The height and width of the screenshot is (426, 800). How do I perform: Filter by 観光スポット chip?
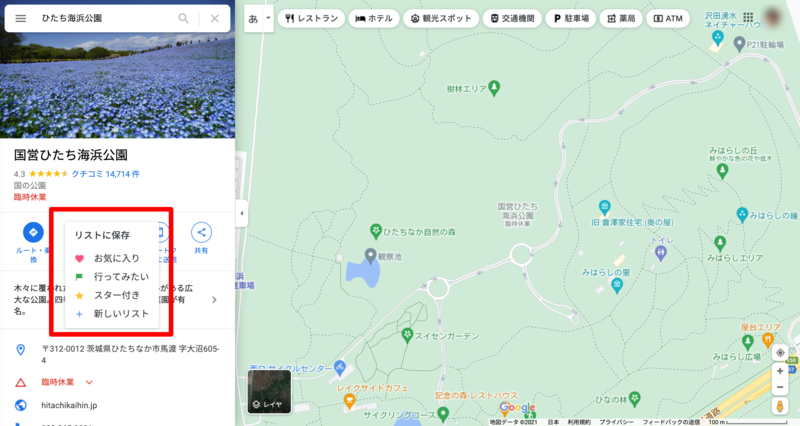point(441,18)
